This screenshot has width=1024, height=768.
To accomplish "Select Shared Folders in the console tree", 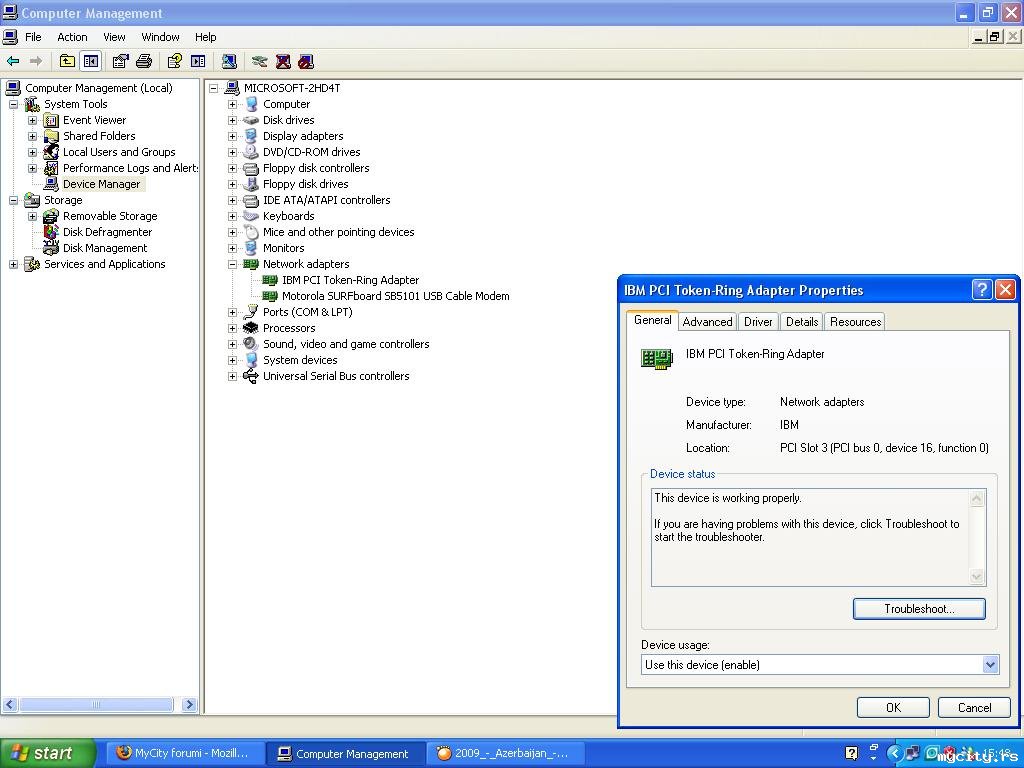I will (x=99, y=136).
